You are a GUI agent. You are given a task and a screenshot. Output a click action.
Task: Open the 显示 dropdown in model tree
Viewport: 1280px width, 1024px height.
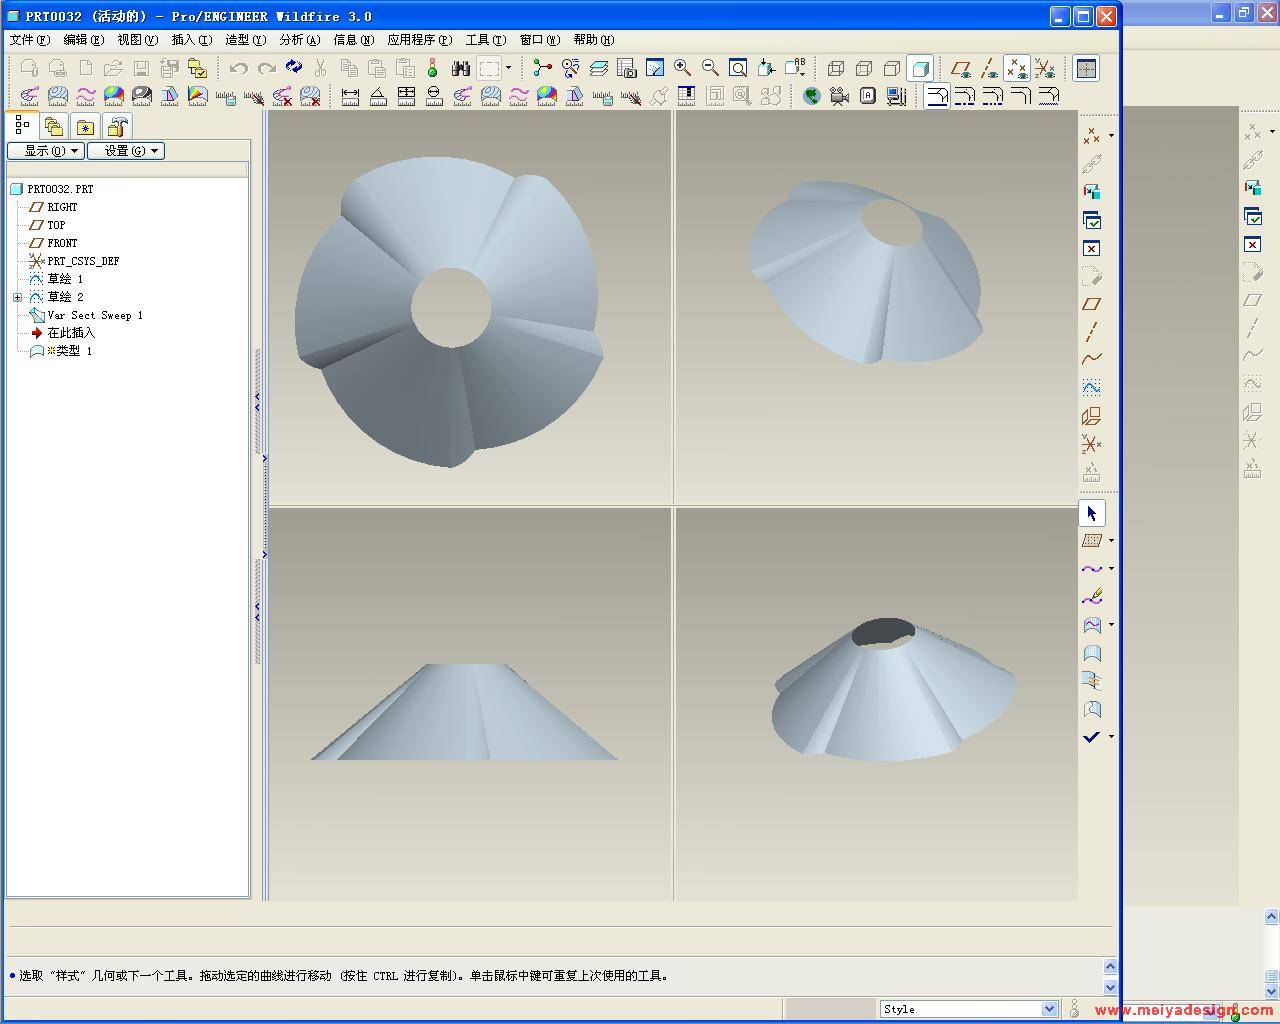(x=45, y=151)
